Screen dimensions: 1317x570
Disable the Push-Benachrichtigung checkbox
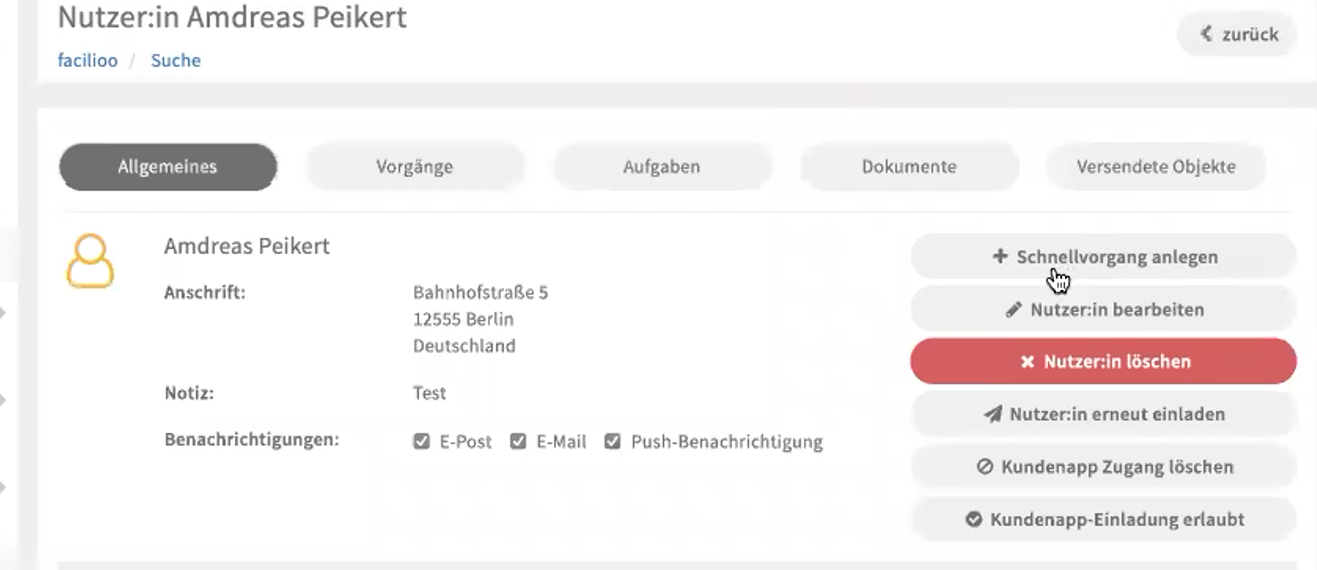[612, 442]
